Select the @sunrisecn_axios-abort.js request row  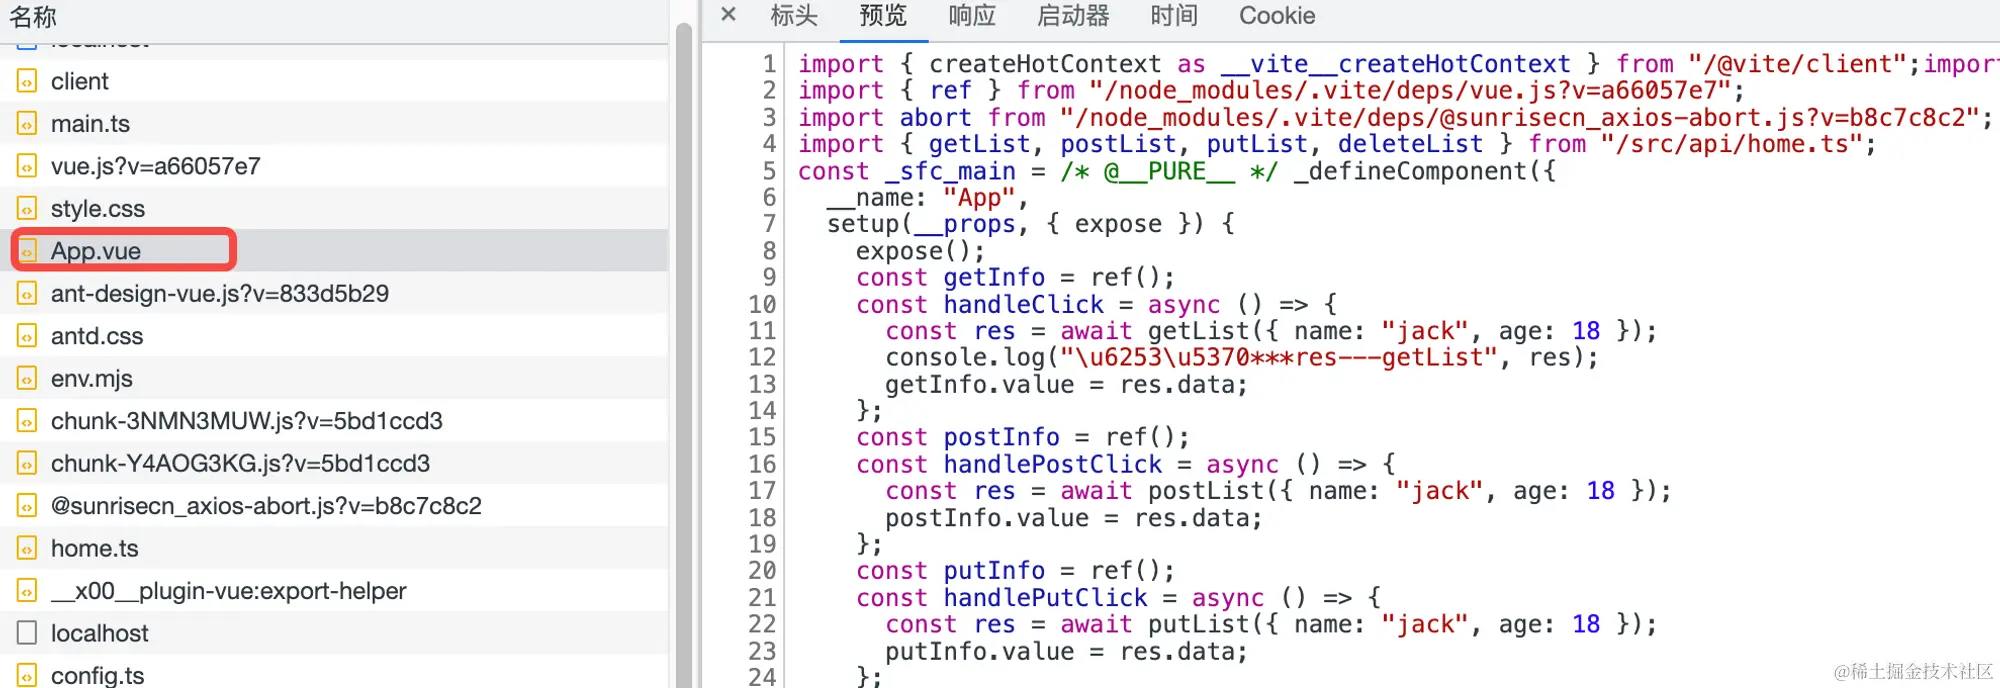(x=334, y=506)
